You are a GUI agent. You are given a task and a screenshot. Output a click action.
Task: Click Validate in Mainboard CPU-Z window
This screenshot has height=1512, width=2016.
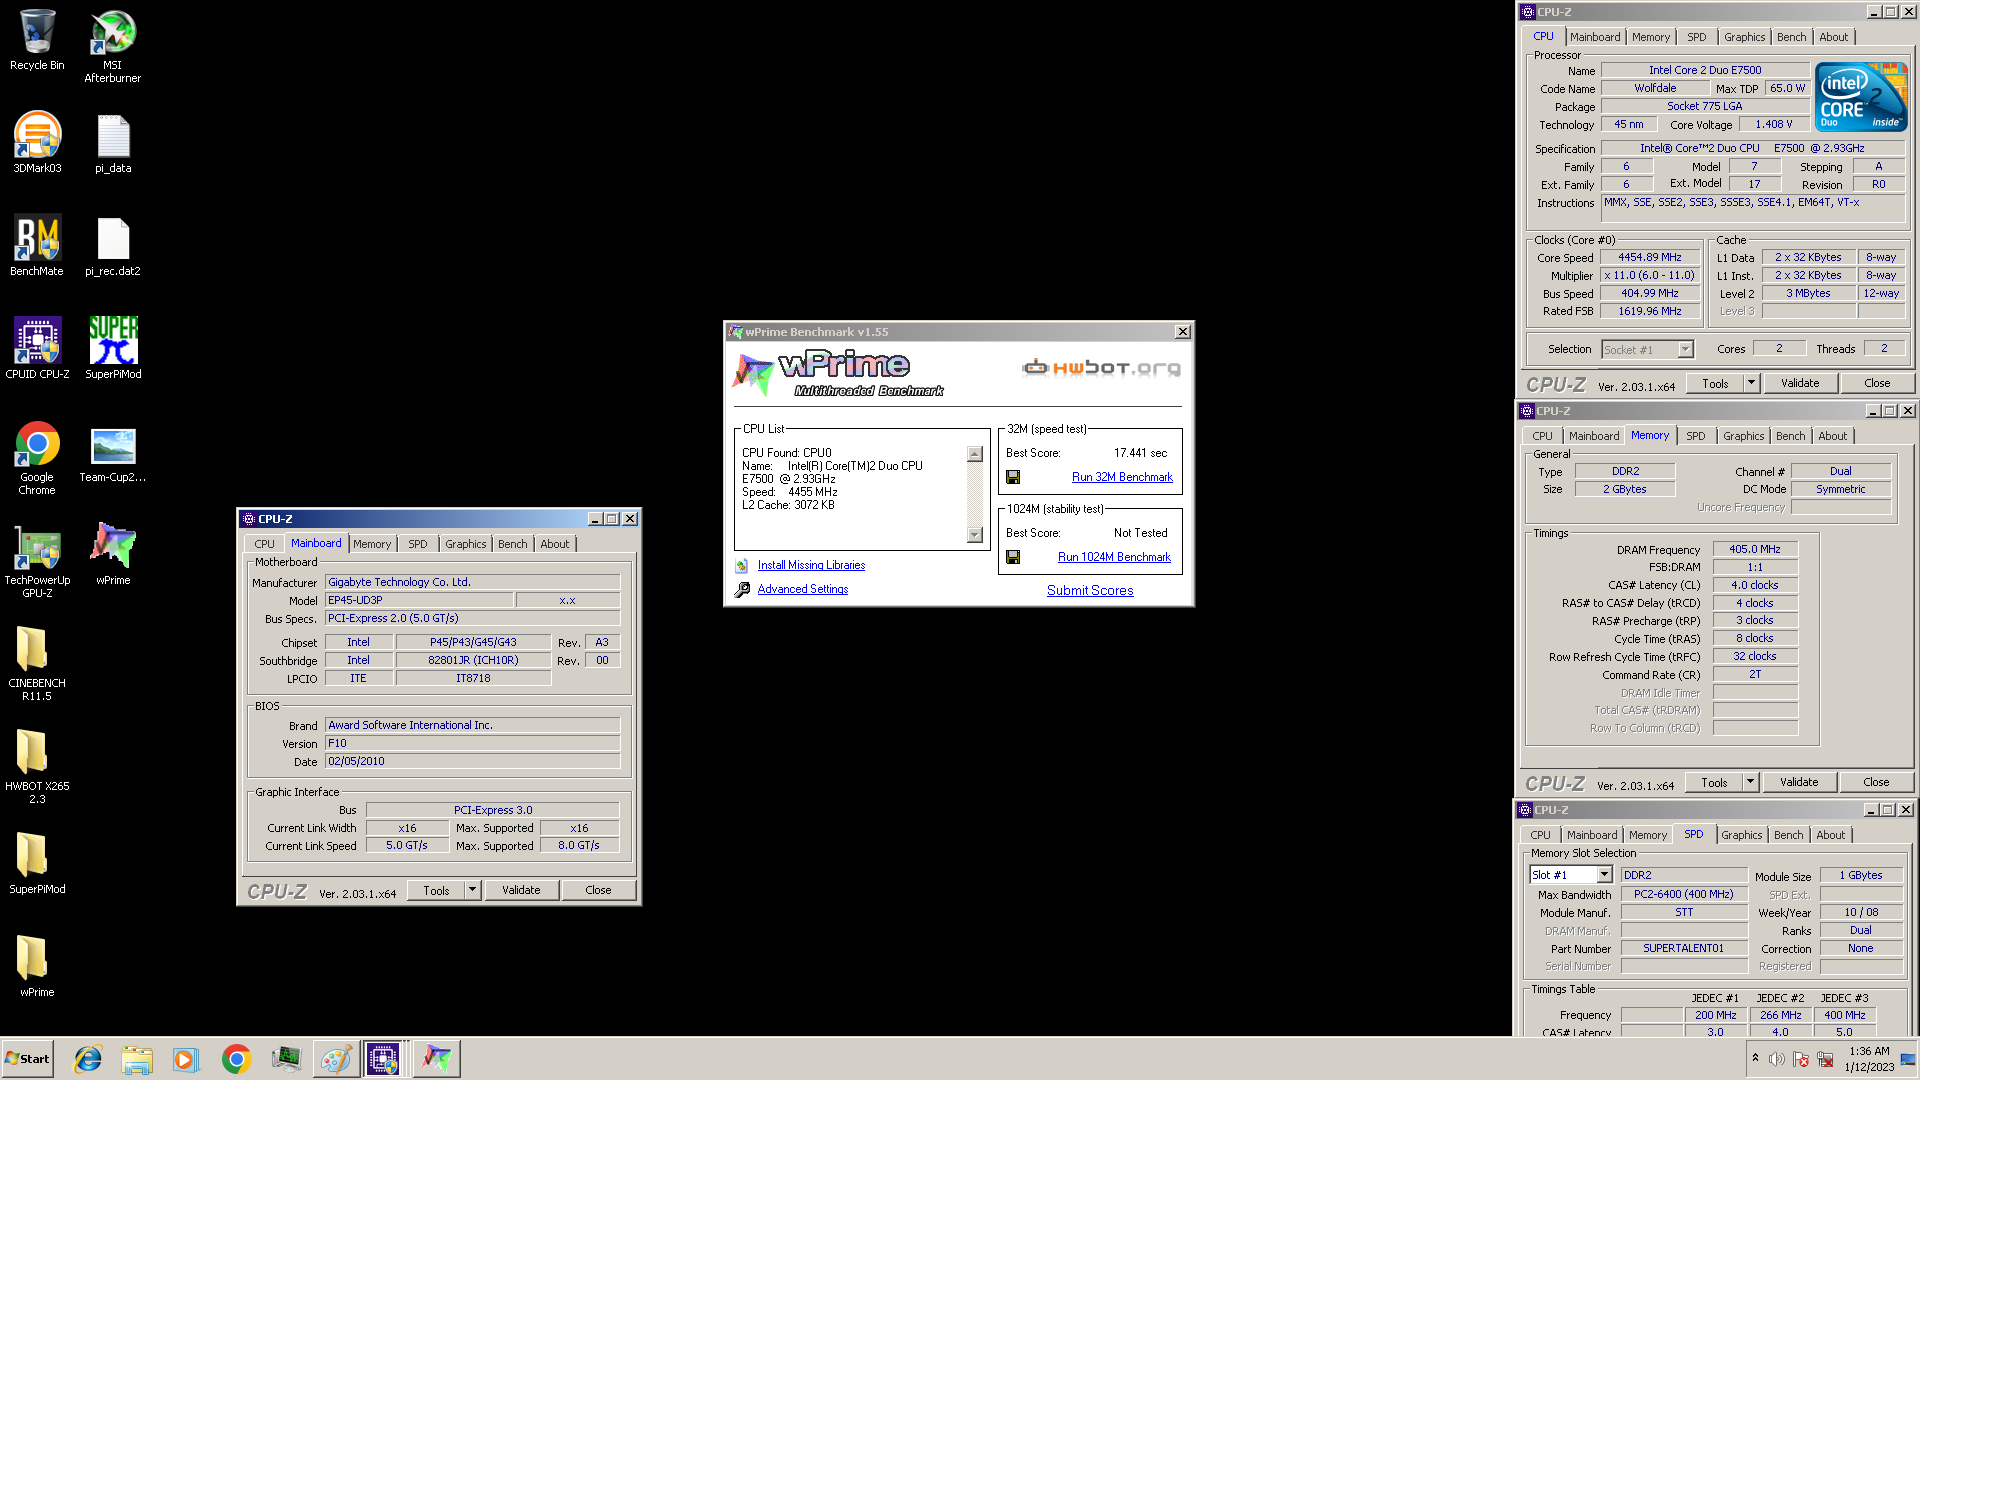[521, 890]
